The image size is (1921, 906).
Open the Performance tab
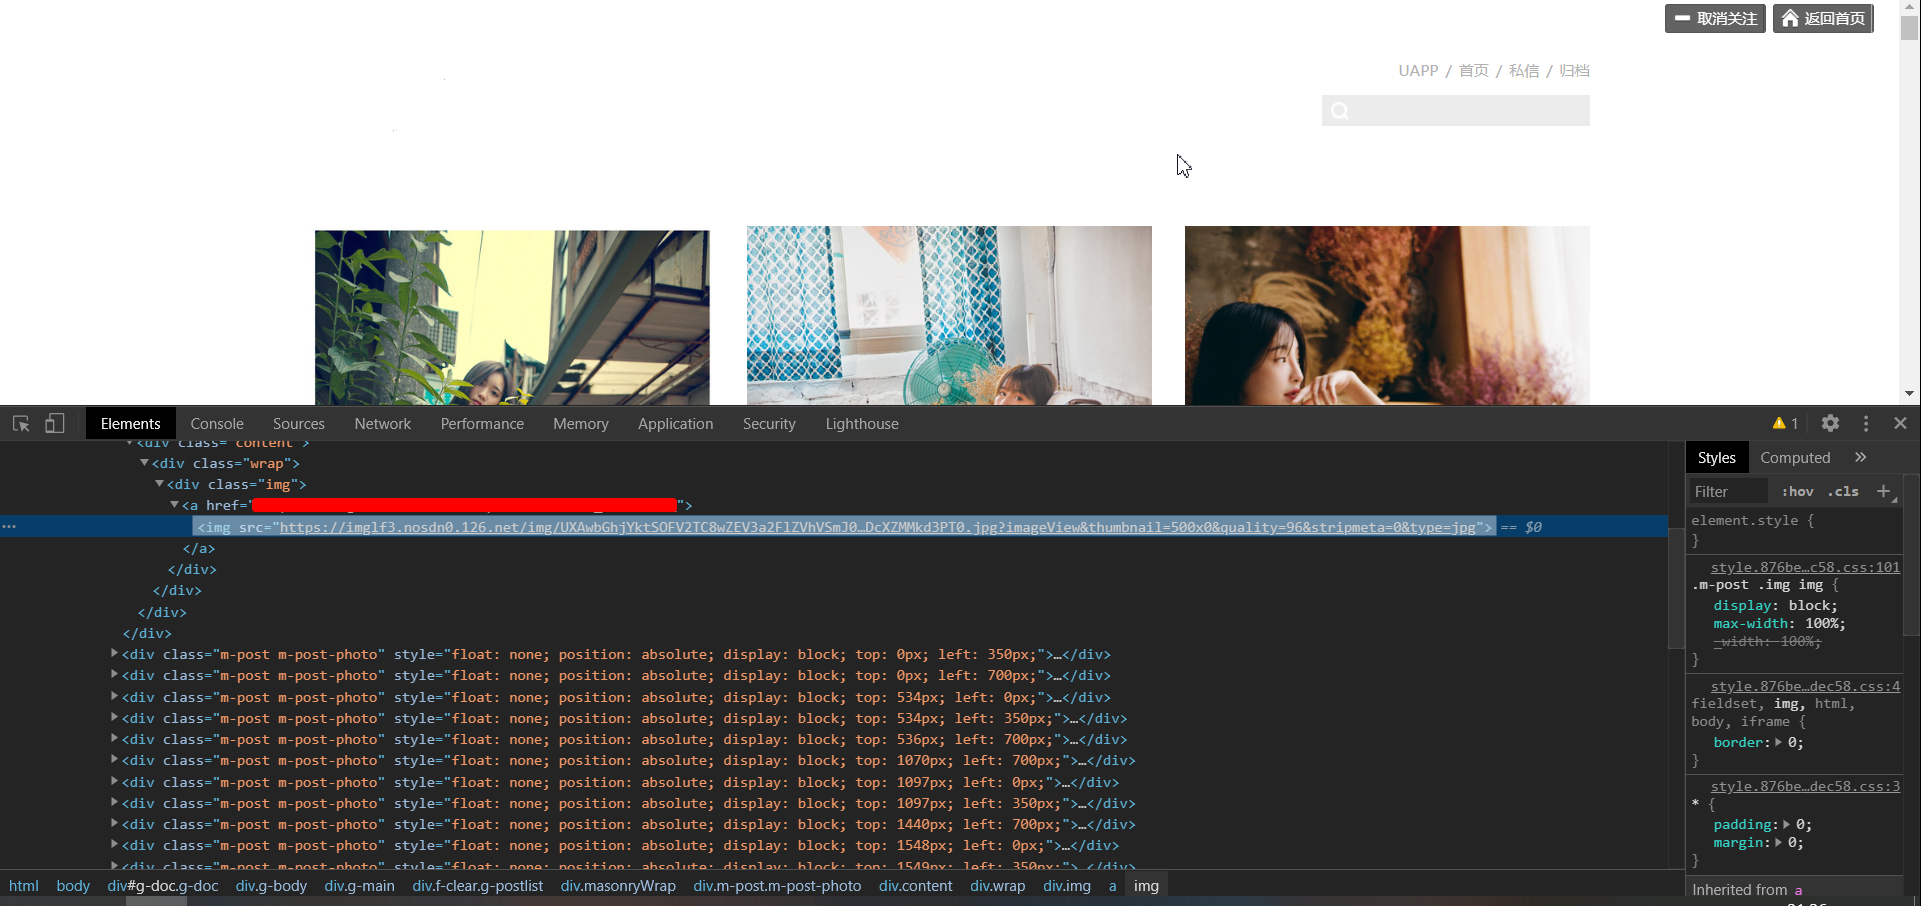[482, 424]
